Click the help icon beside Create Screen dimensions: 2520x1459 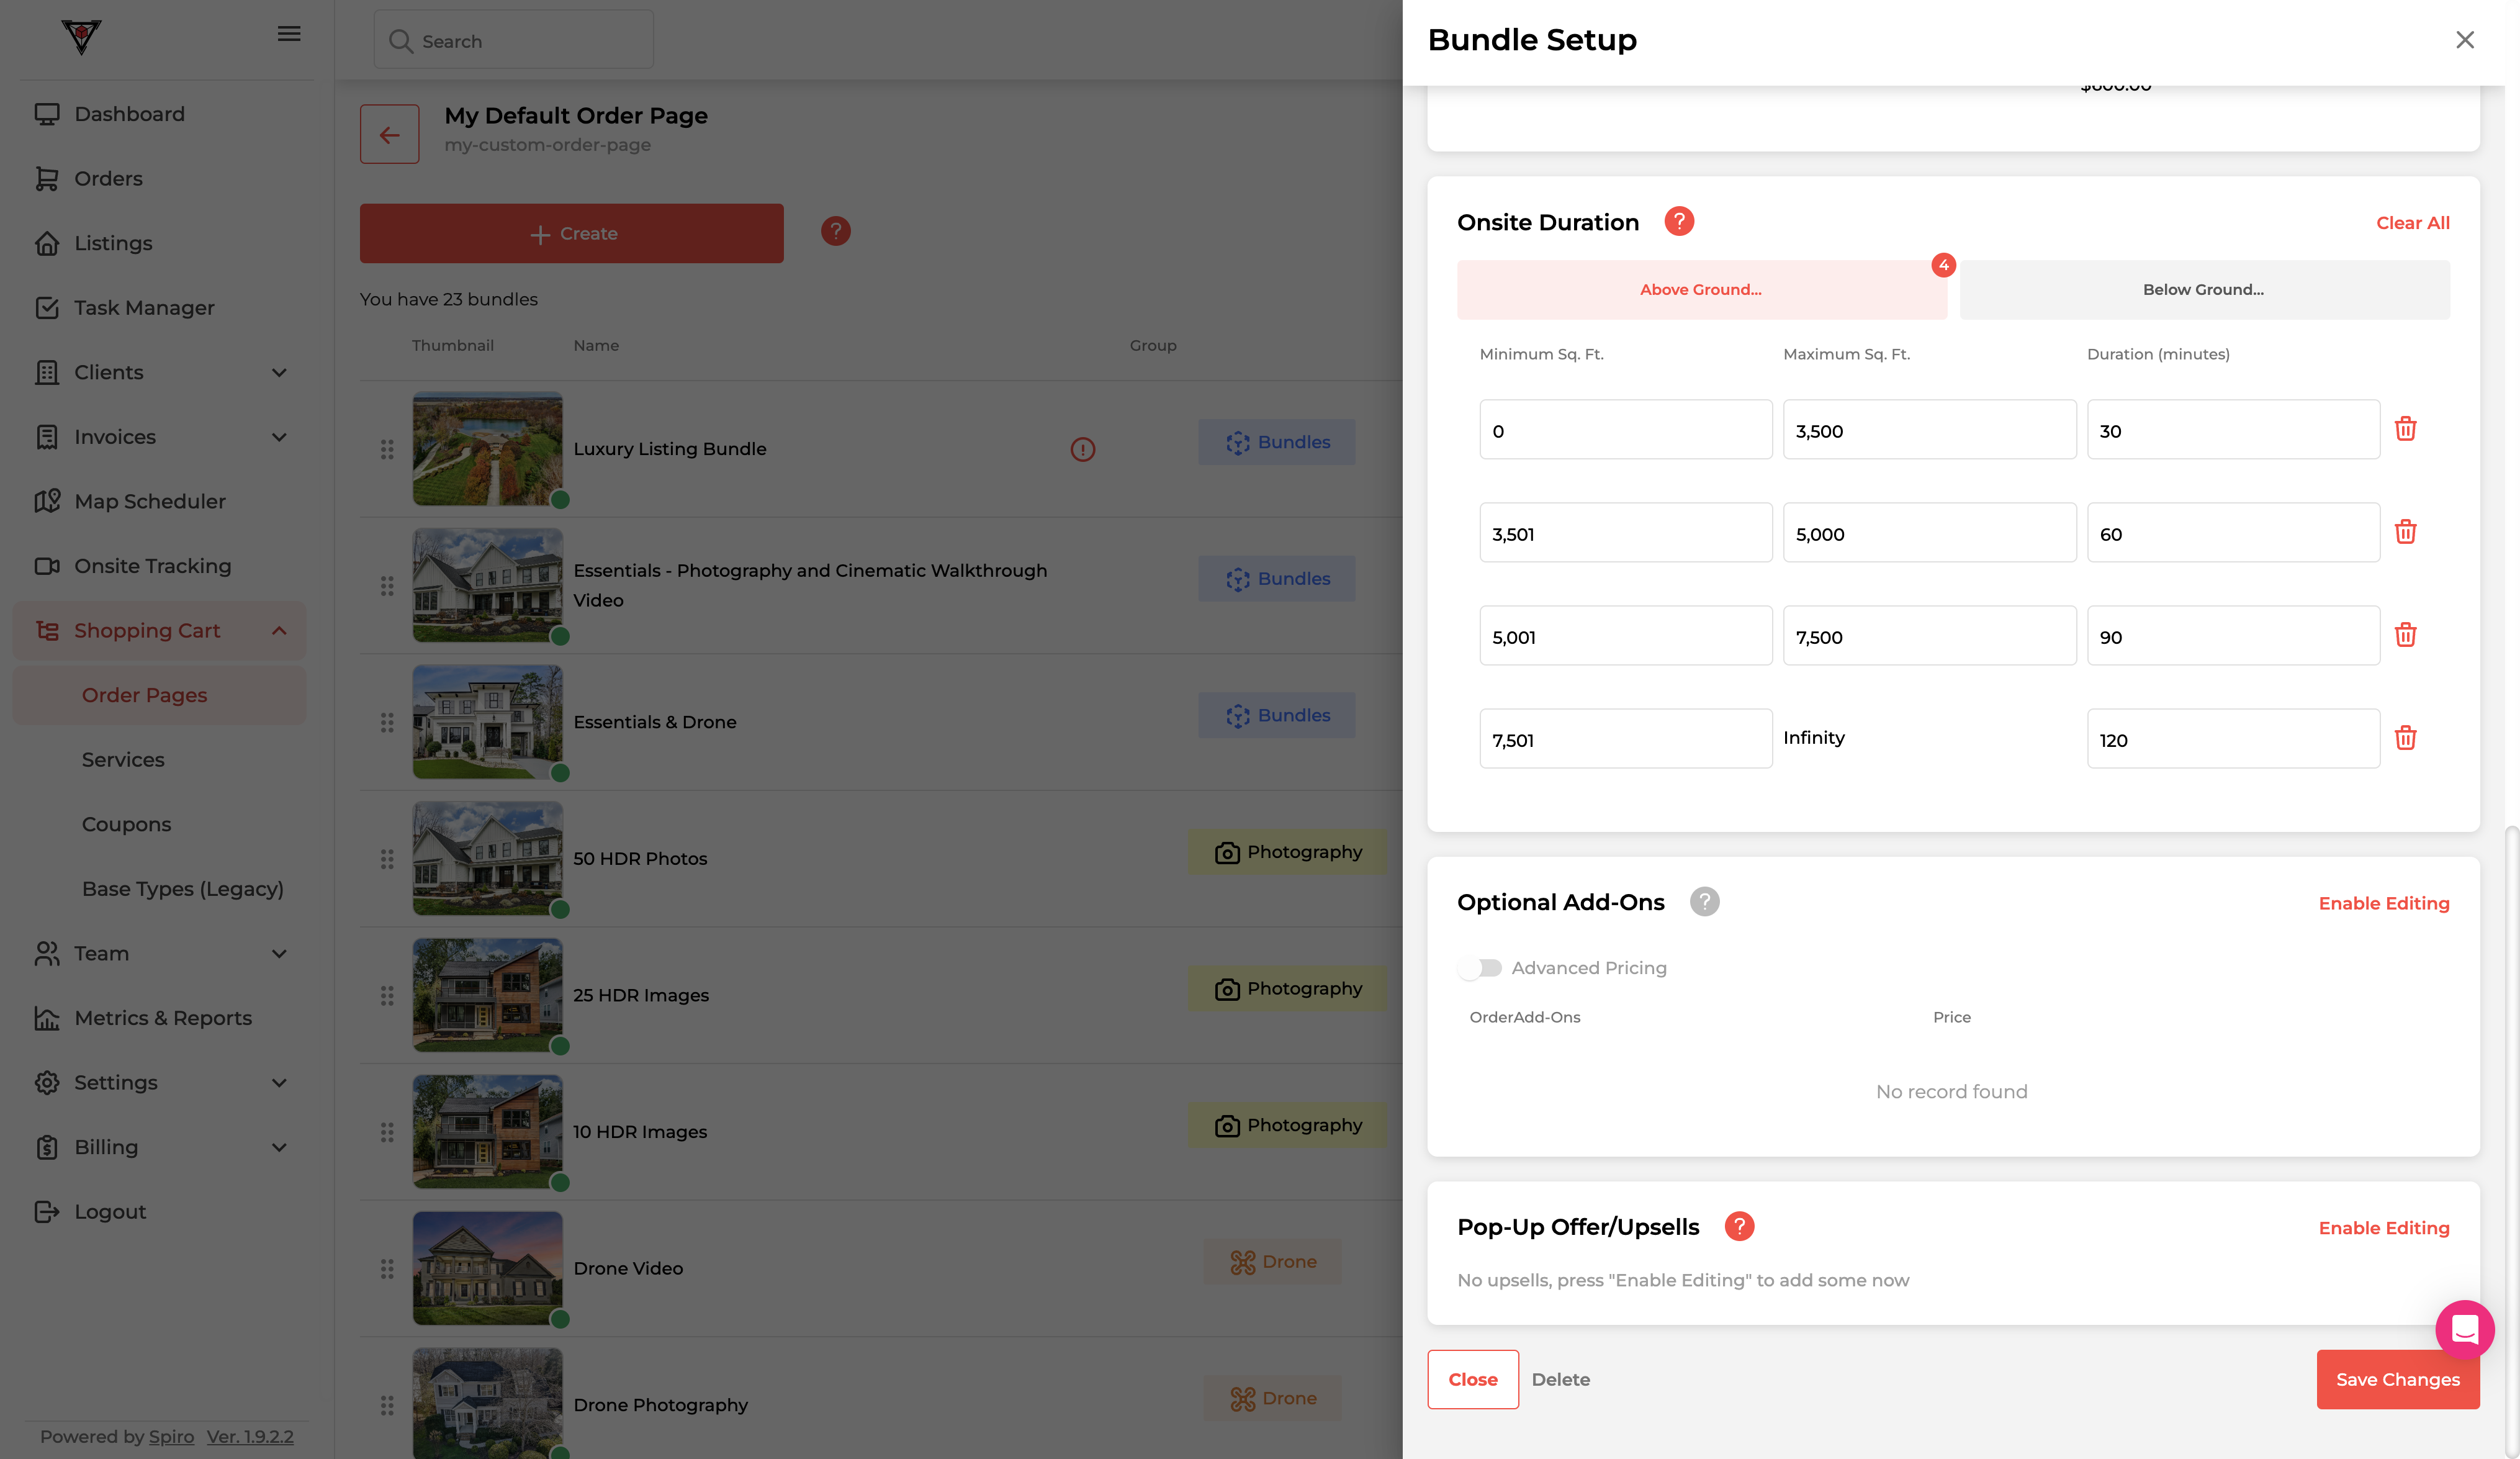(x=835, y=231)
